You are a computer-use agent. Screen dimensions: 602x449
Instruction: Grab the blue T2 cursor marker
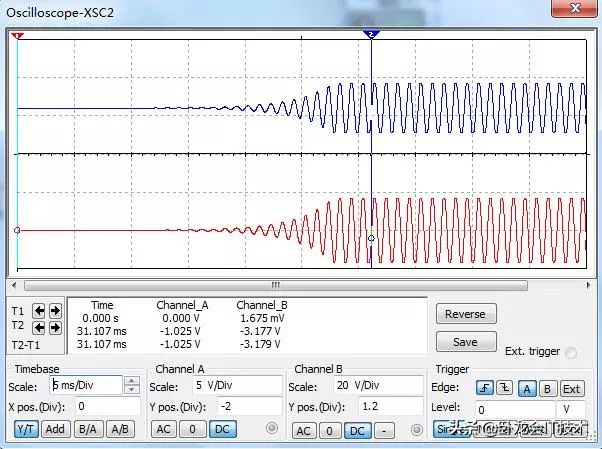pyautogui.click(x=371, y=35)
